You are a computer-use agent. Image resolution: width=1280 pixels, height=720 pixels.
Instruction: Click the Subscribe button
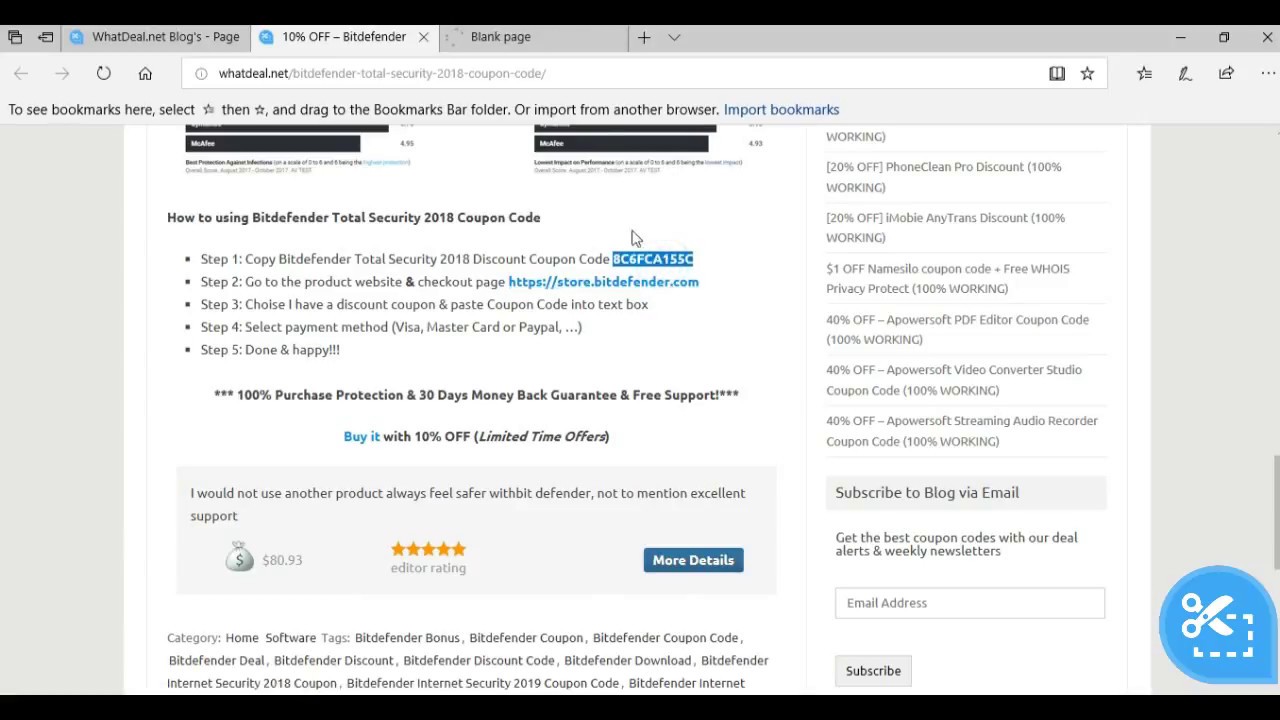tap(873, 671)
